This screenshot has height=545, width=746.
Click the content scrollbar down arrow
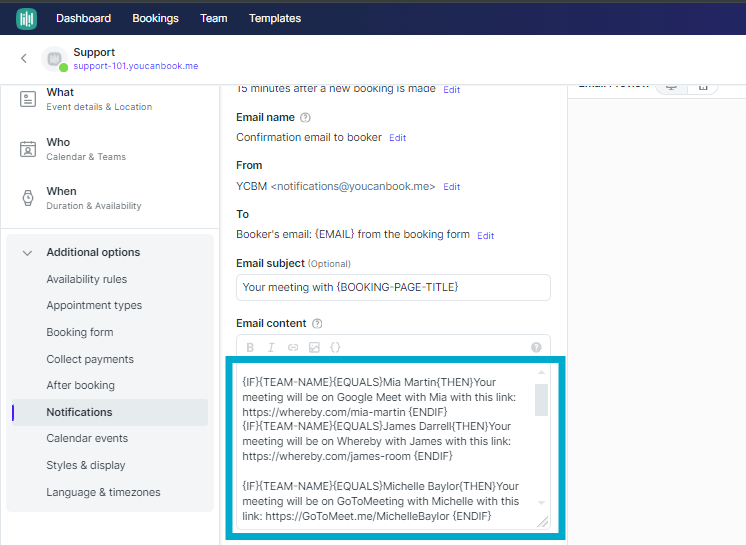(541, 503)
